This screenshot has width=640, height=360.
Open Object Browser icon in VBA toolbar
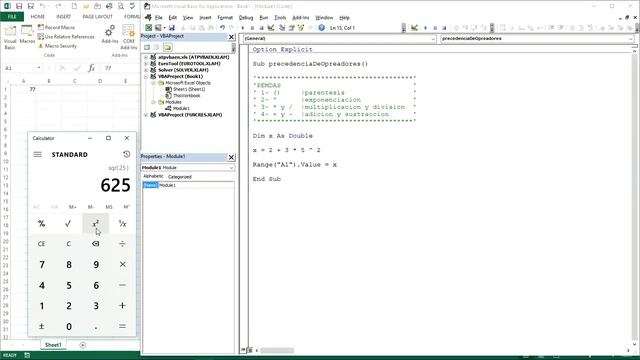pos(301,28)
